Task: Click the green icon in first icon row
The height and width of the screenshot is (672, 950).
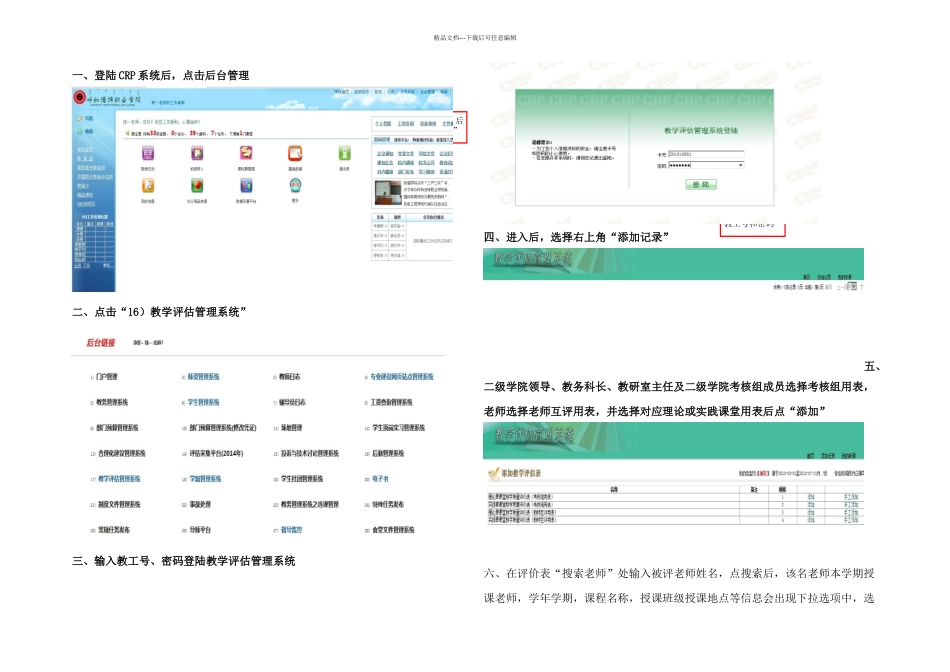Action: click(344, 153)
